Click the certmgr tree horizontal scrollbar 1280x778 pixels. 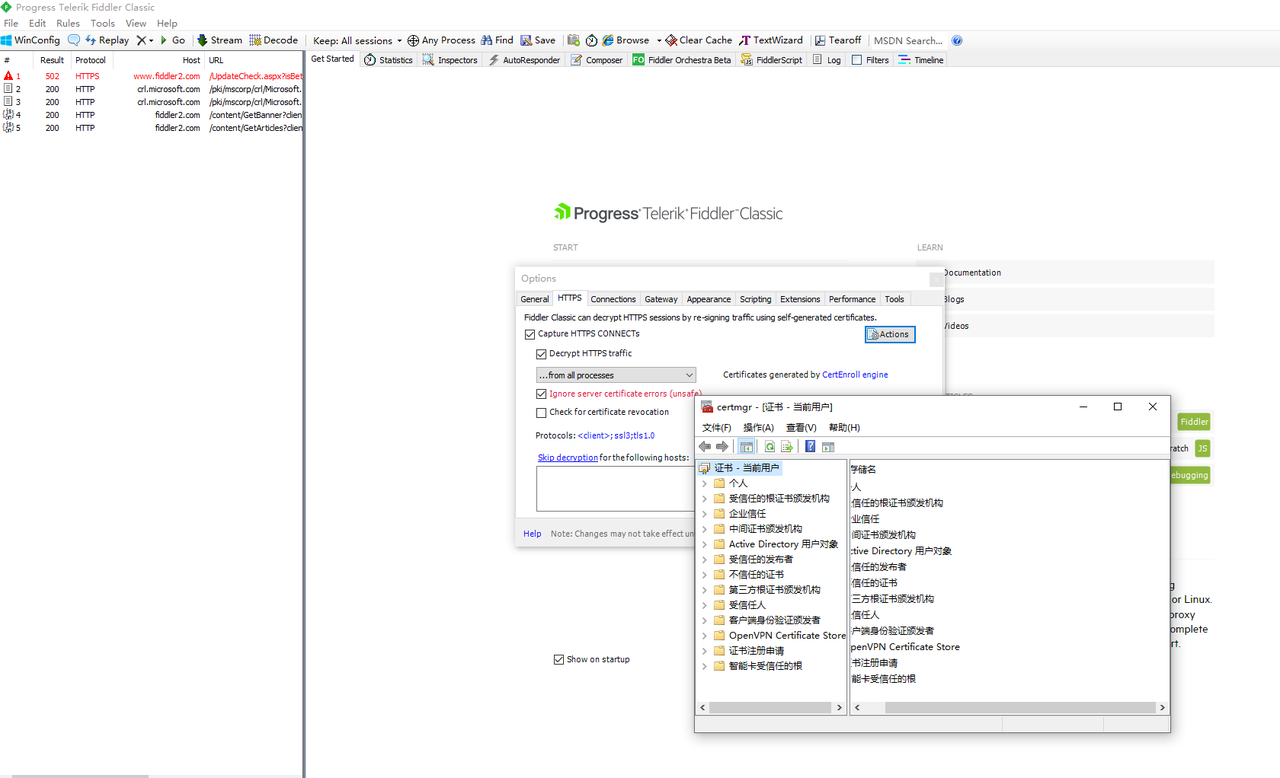pos(771,707)
